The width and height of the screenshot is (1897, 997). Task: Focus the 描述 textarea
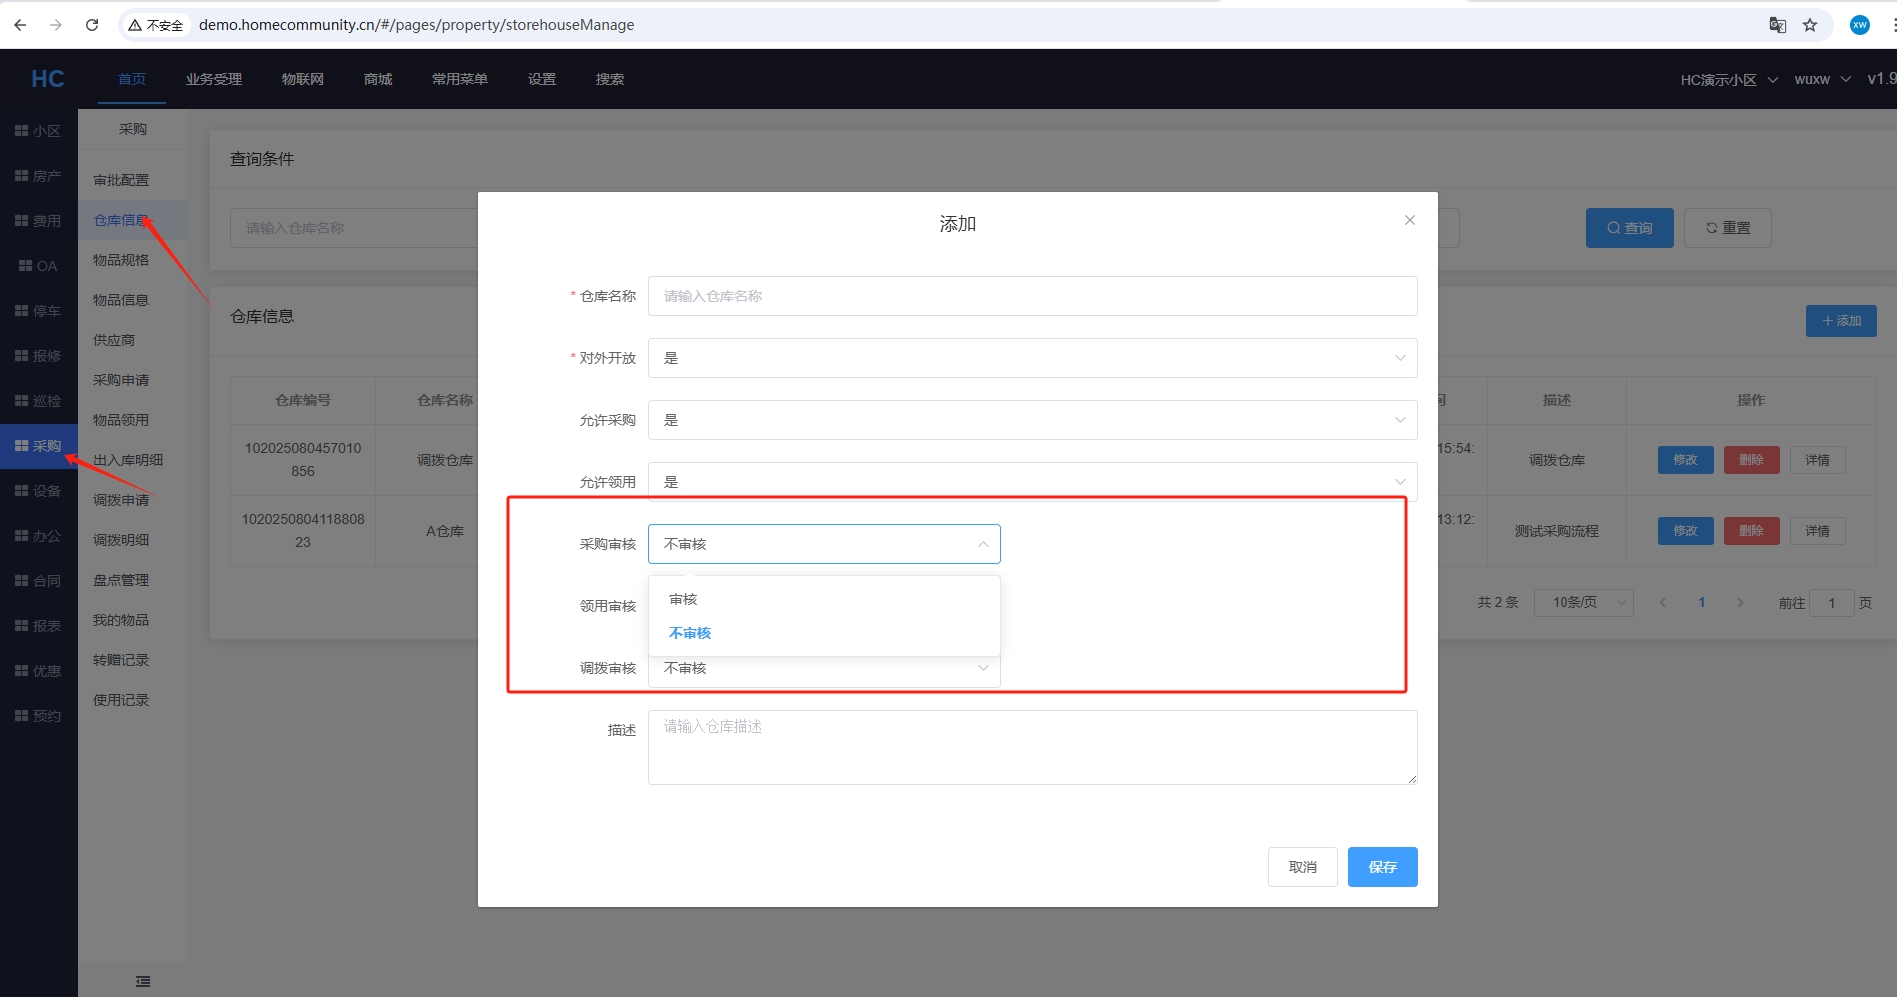coord(1032,747)
